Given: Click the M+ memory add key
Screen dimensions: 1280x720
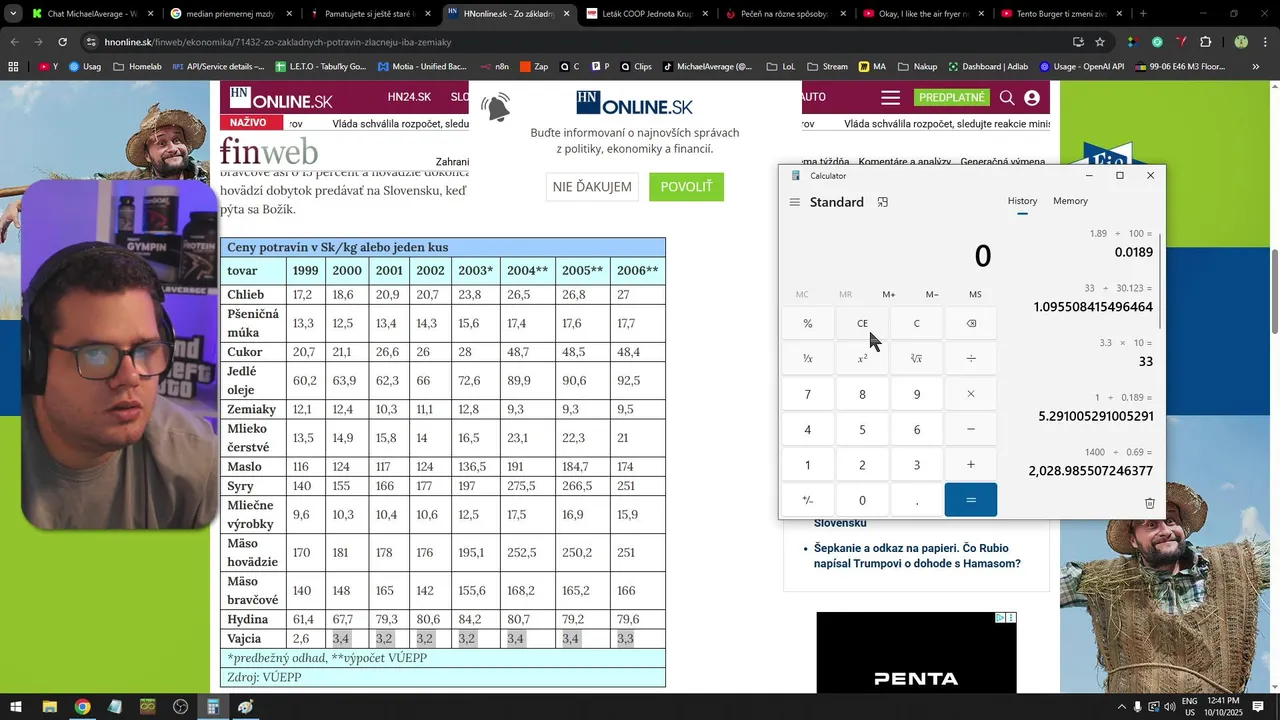Looking at the screenshot, I should pos(889,294).
